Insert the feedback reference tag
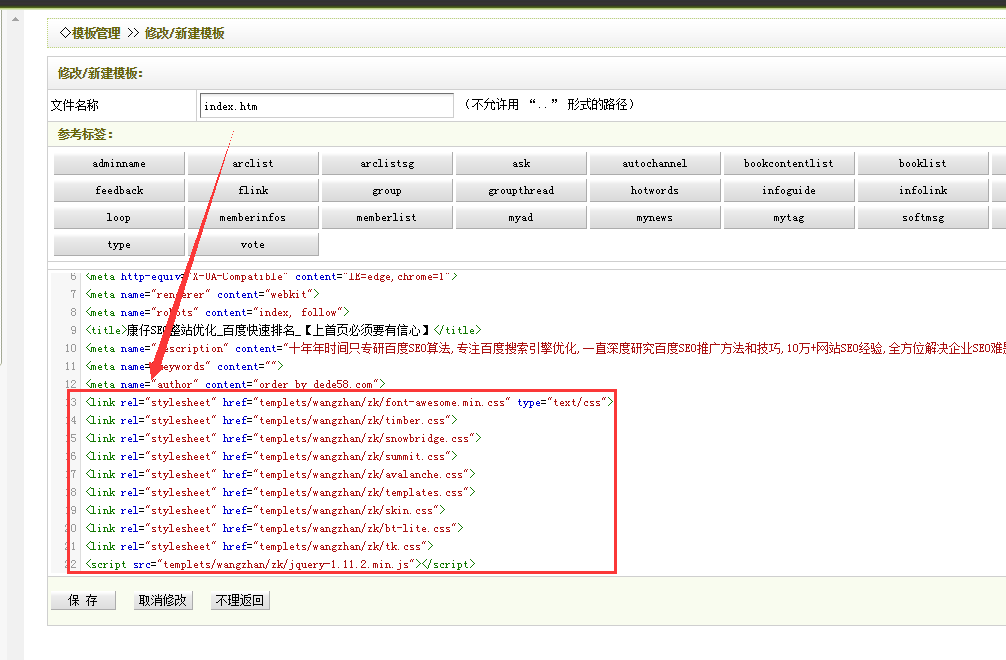This screenshot has width=1006, height=660. pyautogui.click(x=119, y=190)
